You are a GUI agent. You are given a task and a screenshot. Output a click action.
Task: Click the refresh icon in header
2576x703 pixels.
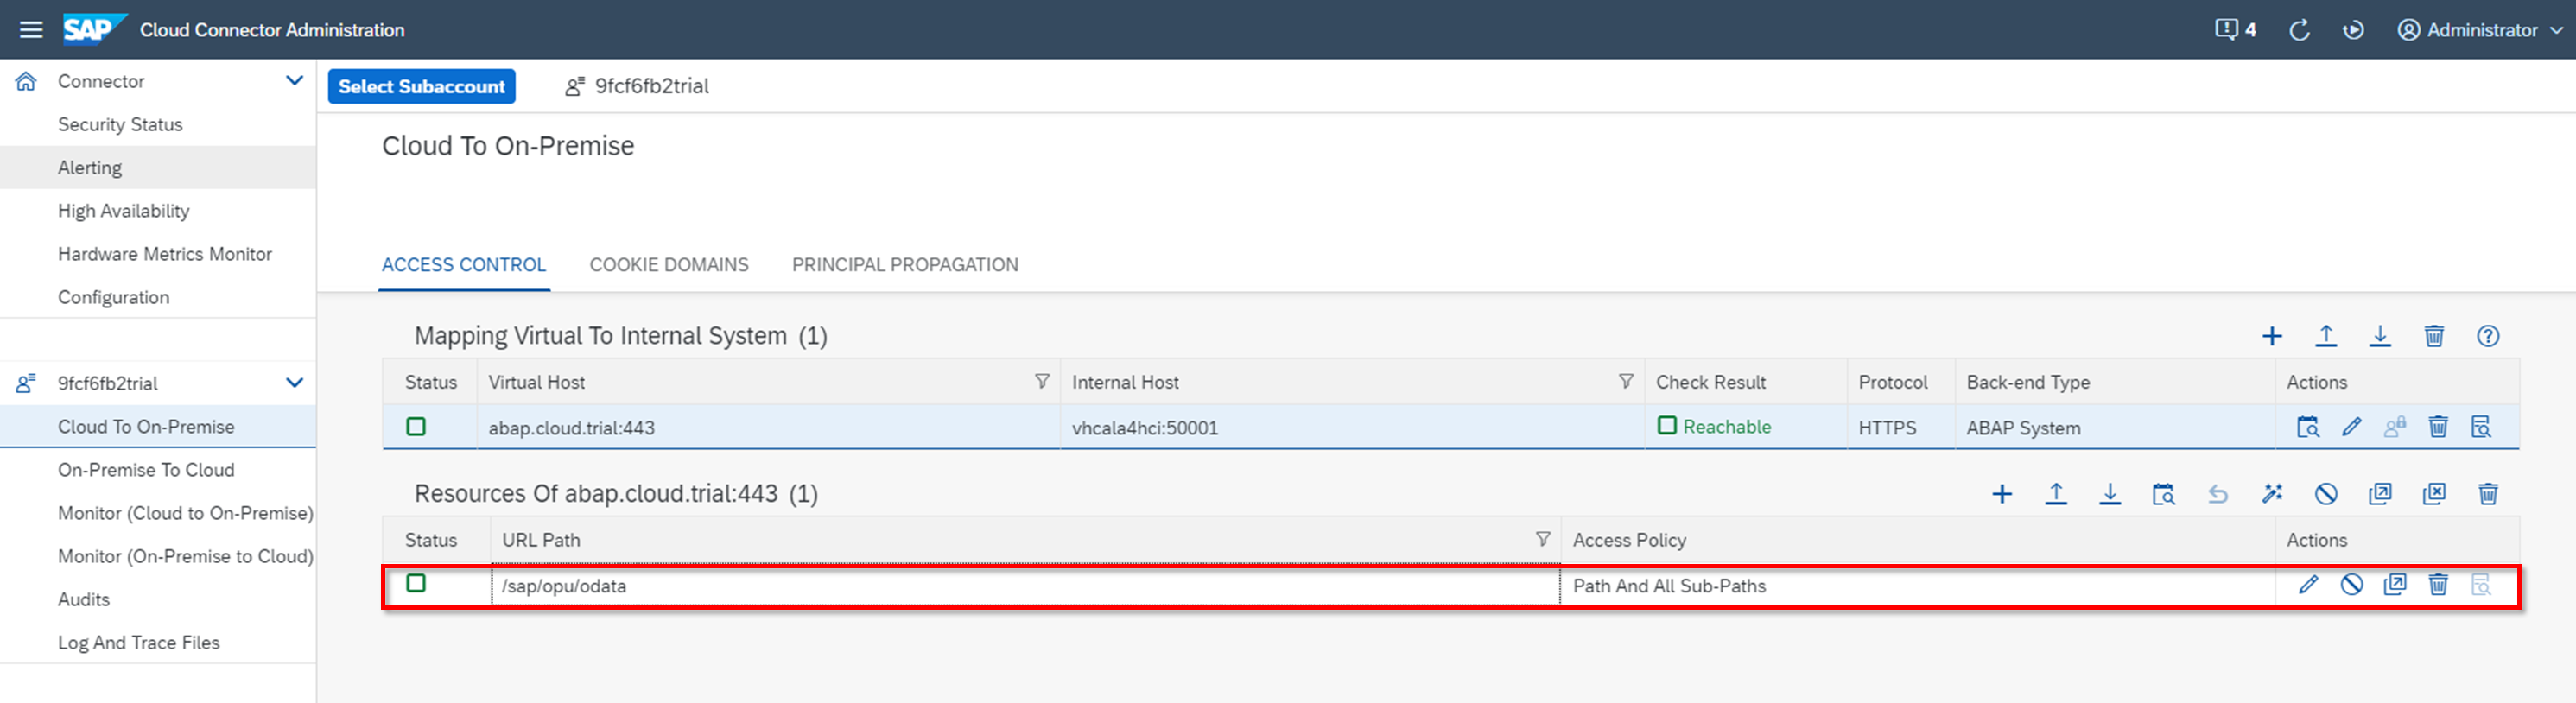click(2299, 30)
